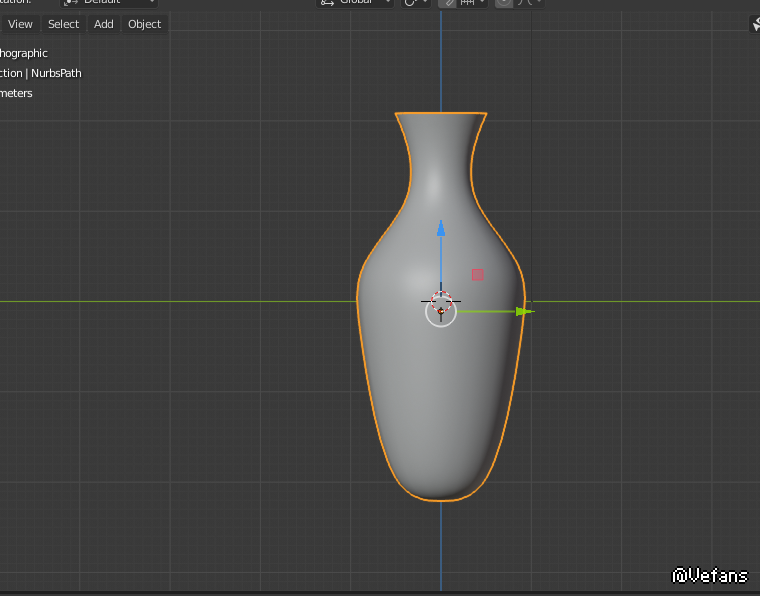Image resolution: width=760 pixels, height=596 pixels.
Task: Open the View menu
Action: [x=20, y=24]
